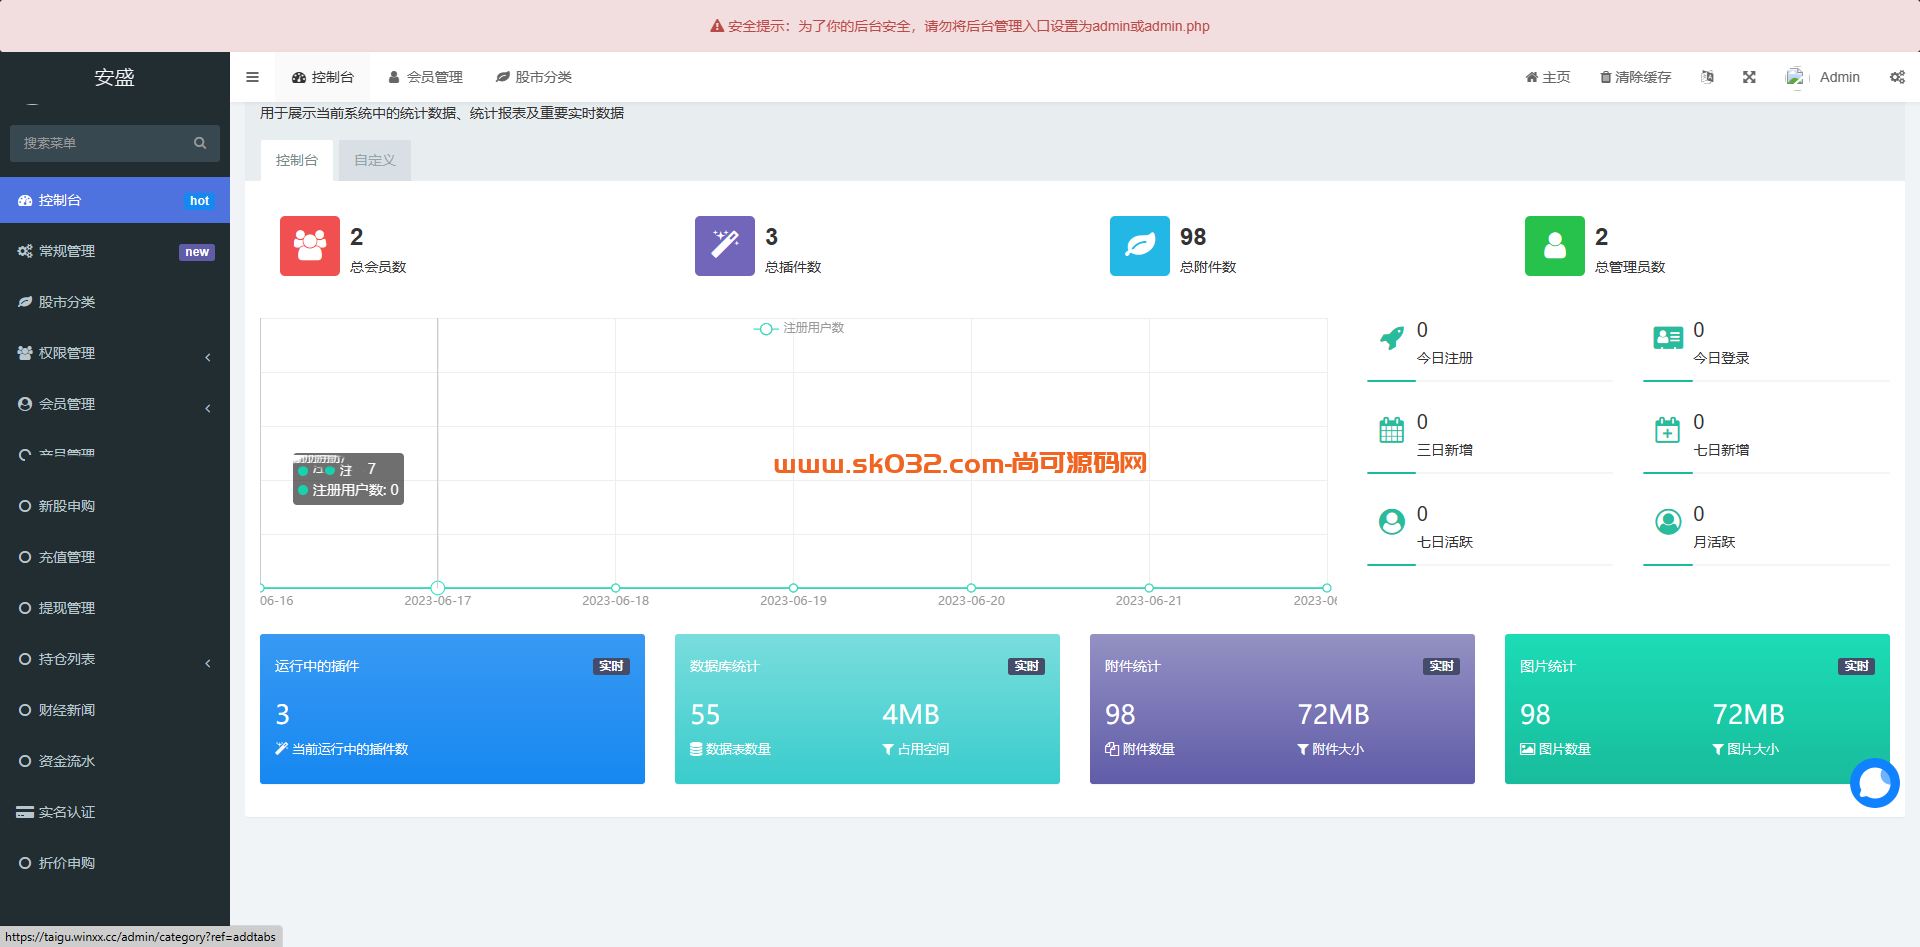
Task: Open 实名认证 in the sidebar
Action: [115, 812]
